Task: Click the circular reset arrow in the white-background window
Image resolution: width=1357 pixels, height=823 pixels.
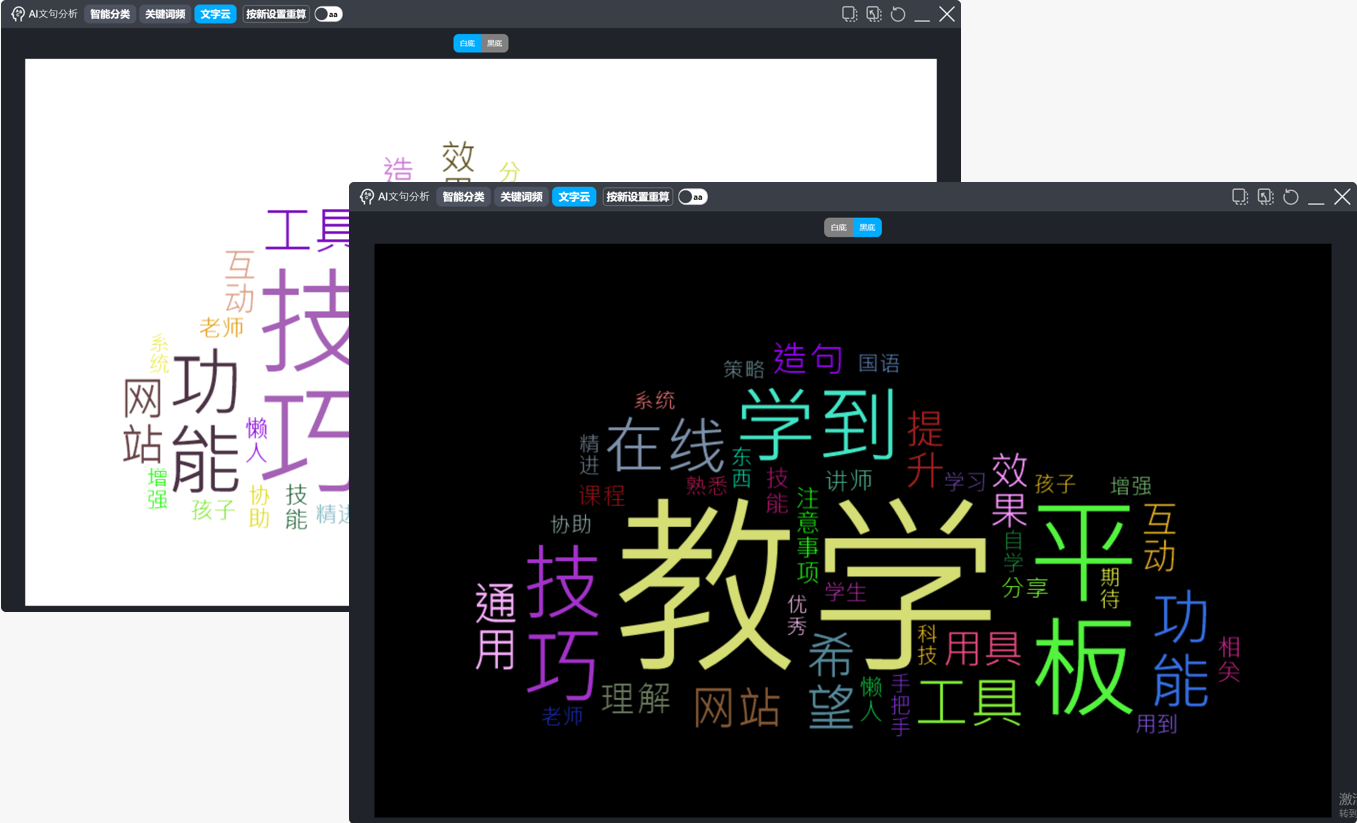Action: 898,14
